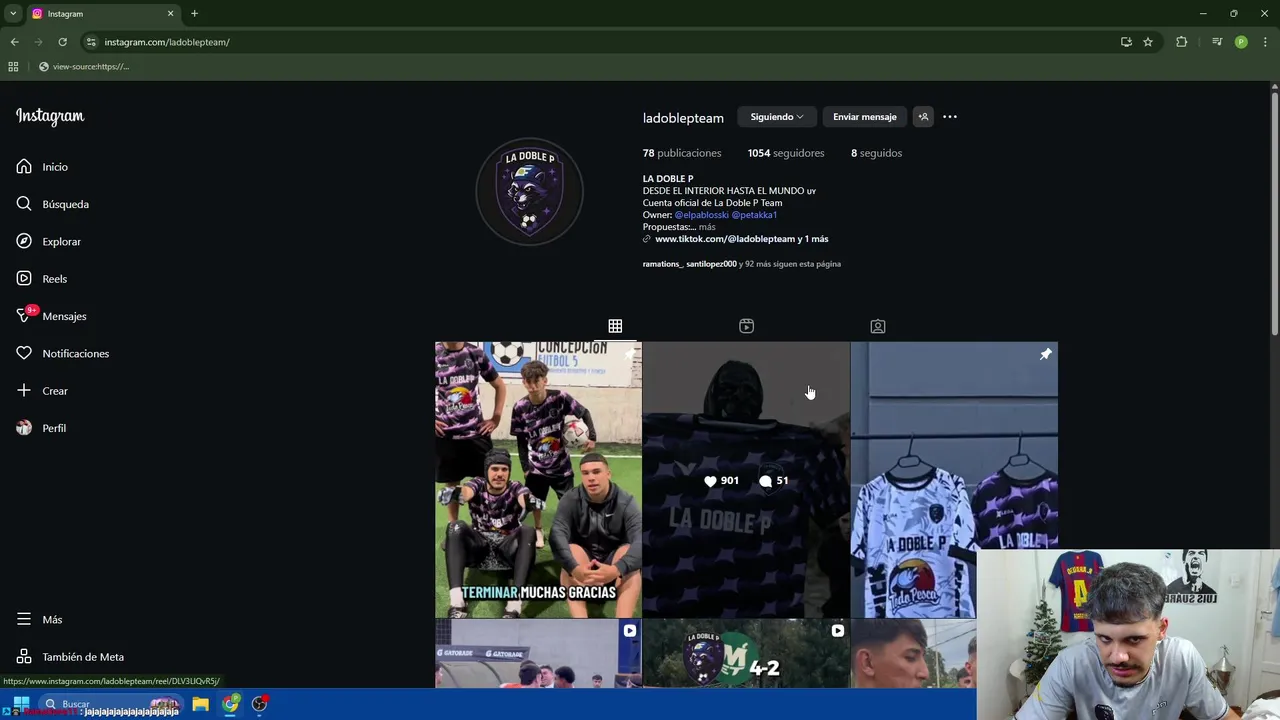Open the 'Terminar muchas gracias' post

tap(538, 480)
